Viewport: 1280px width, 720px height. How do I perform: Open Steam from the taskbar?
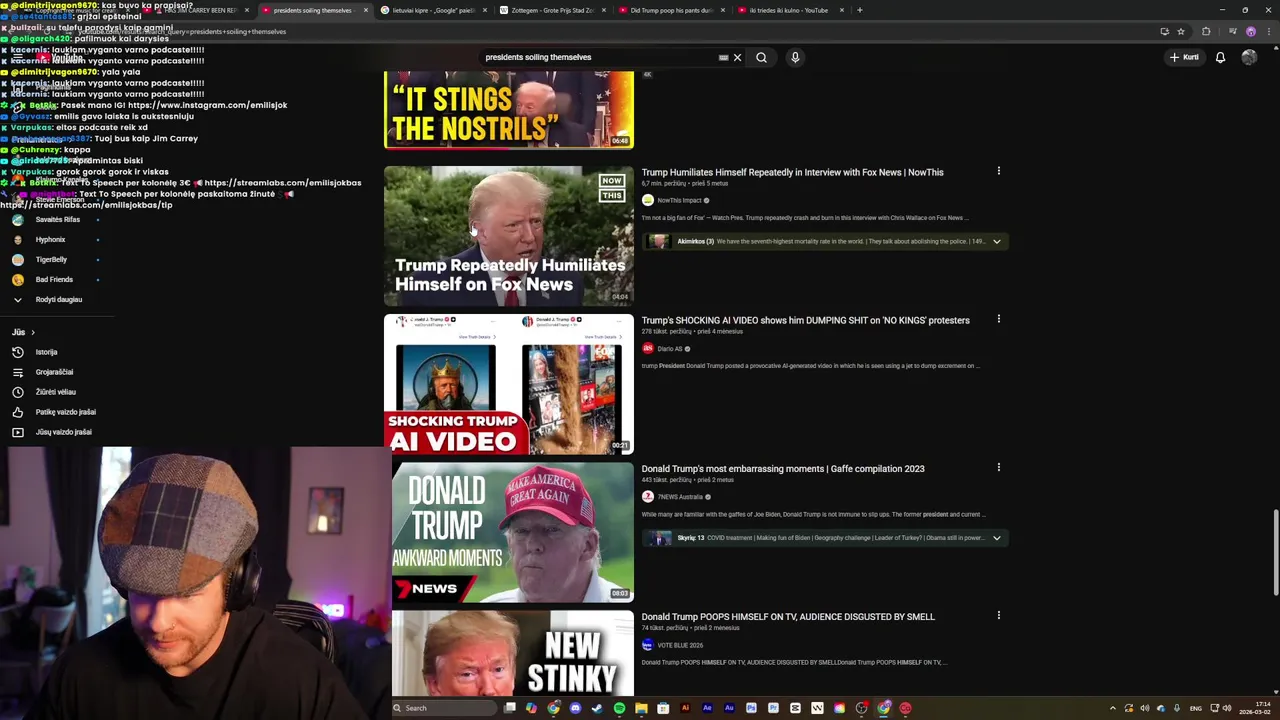[x=597, y=708]
